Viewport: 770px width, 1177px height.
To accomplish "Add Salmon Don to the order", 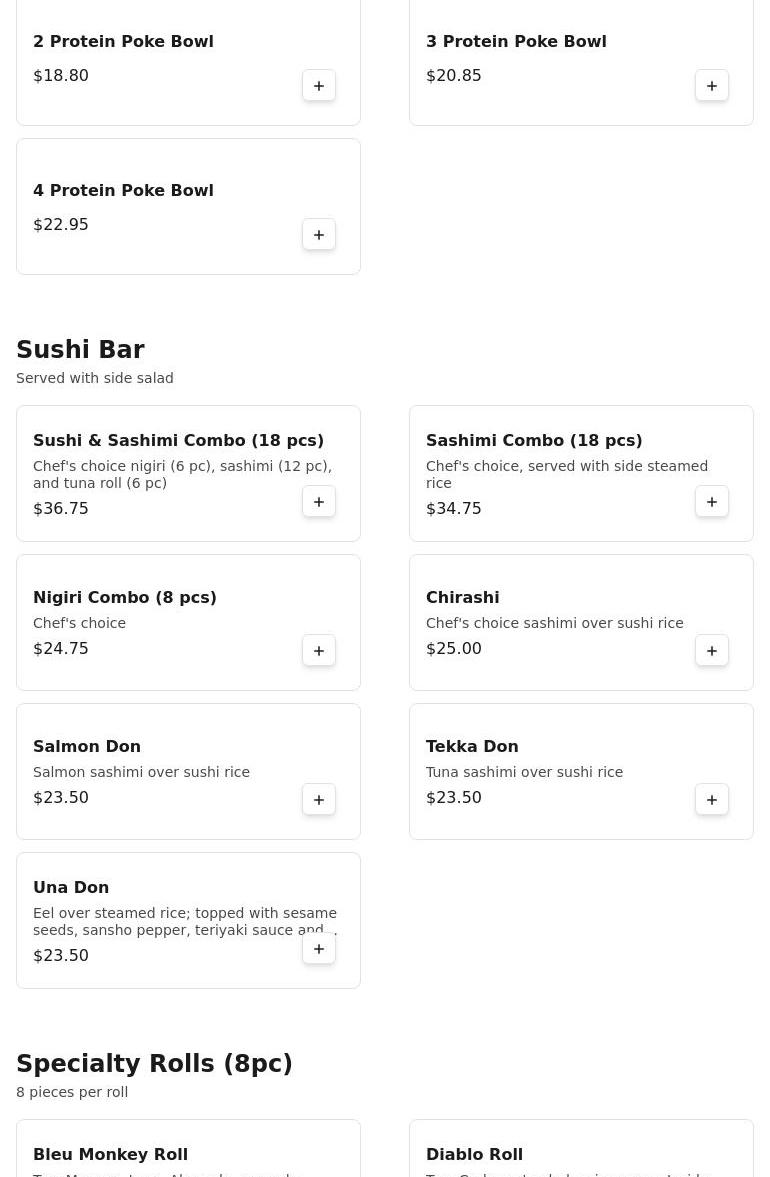I will 319,800.
